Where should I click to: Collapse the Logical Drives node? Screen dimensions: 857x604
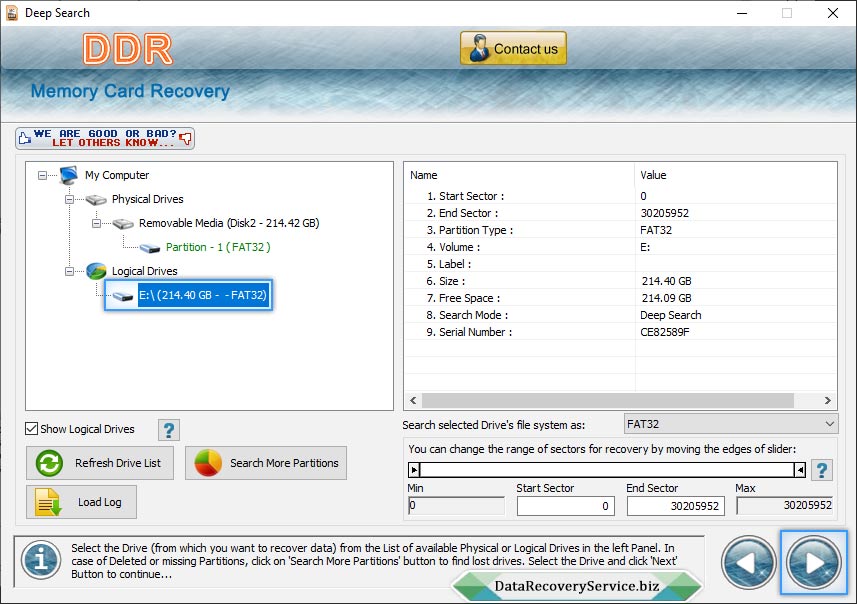coord(69,271)
